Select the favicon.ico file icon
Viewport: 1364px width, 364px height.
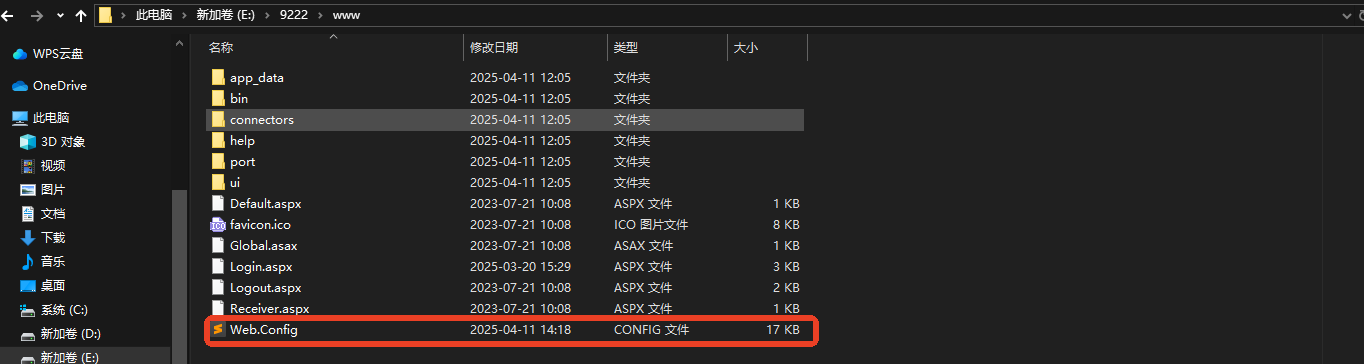(219, 225)
